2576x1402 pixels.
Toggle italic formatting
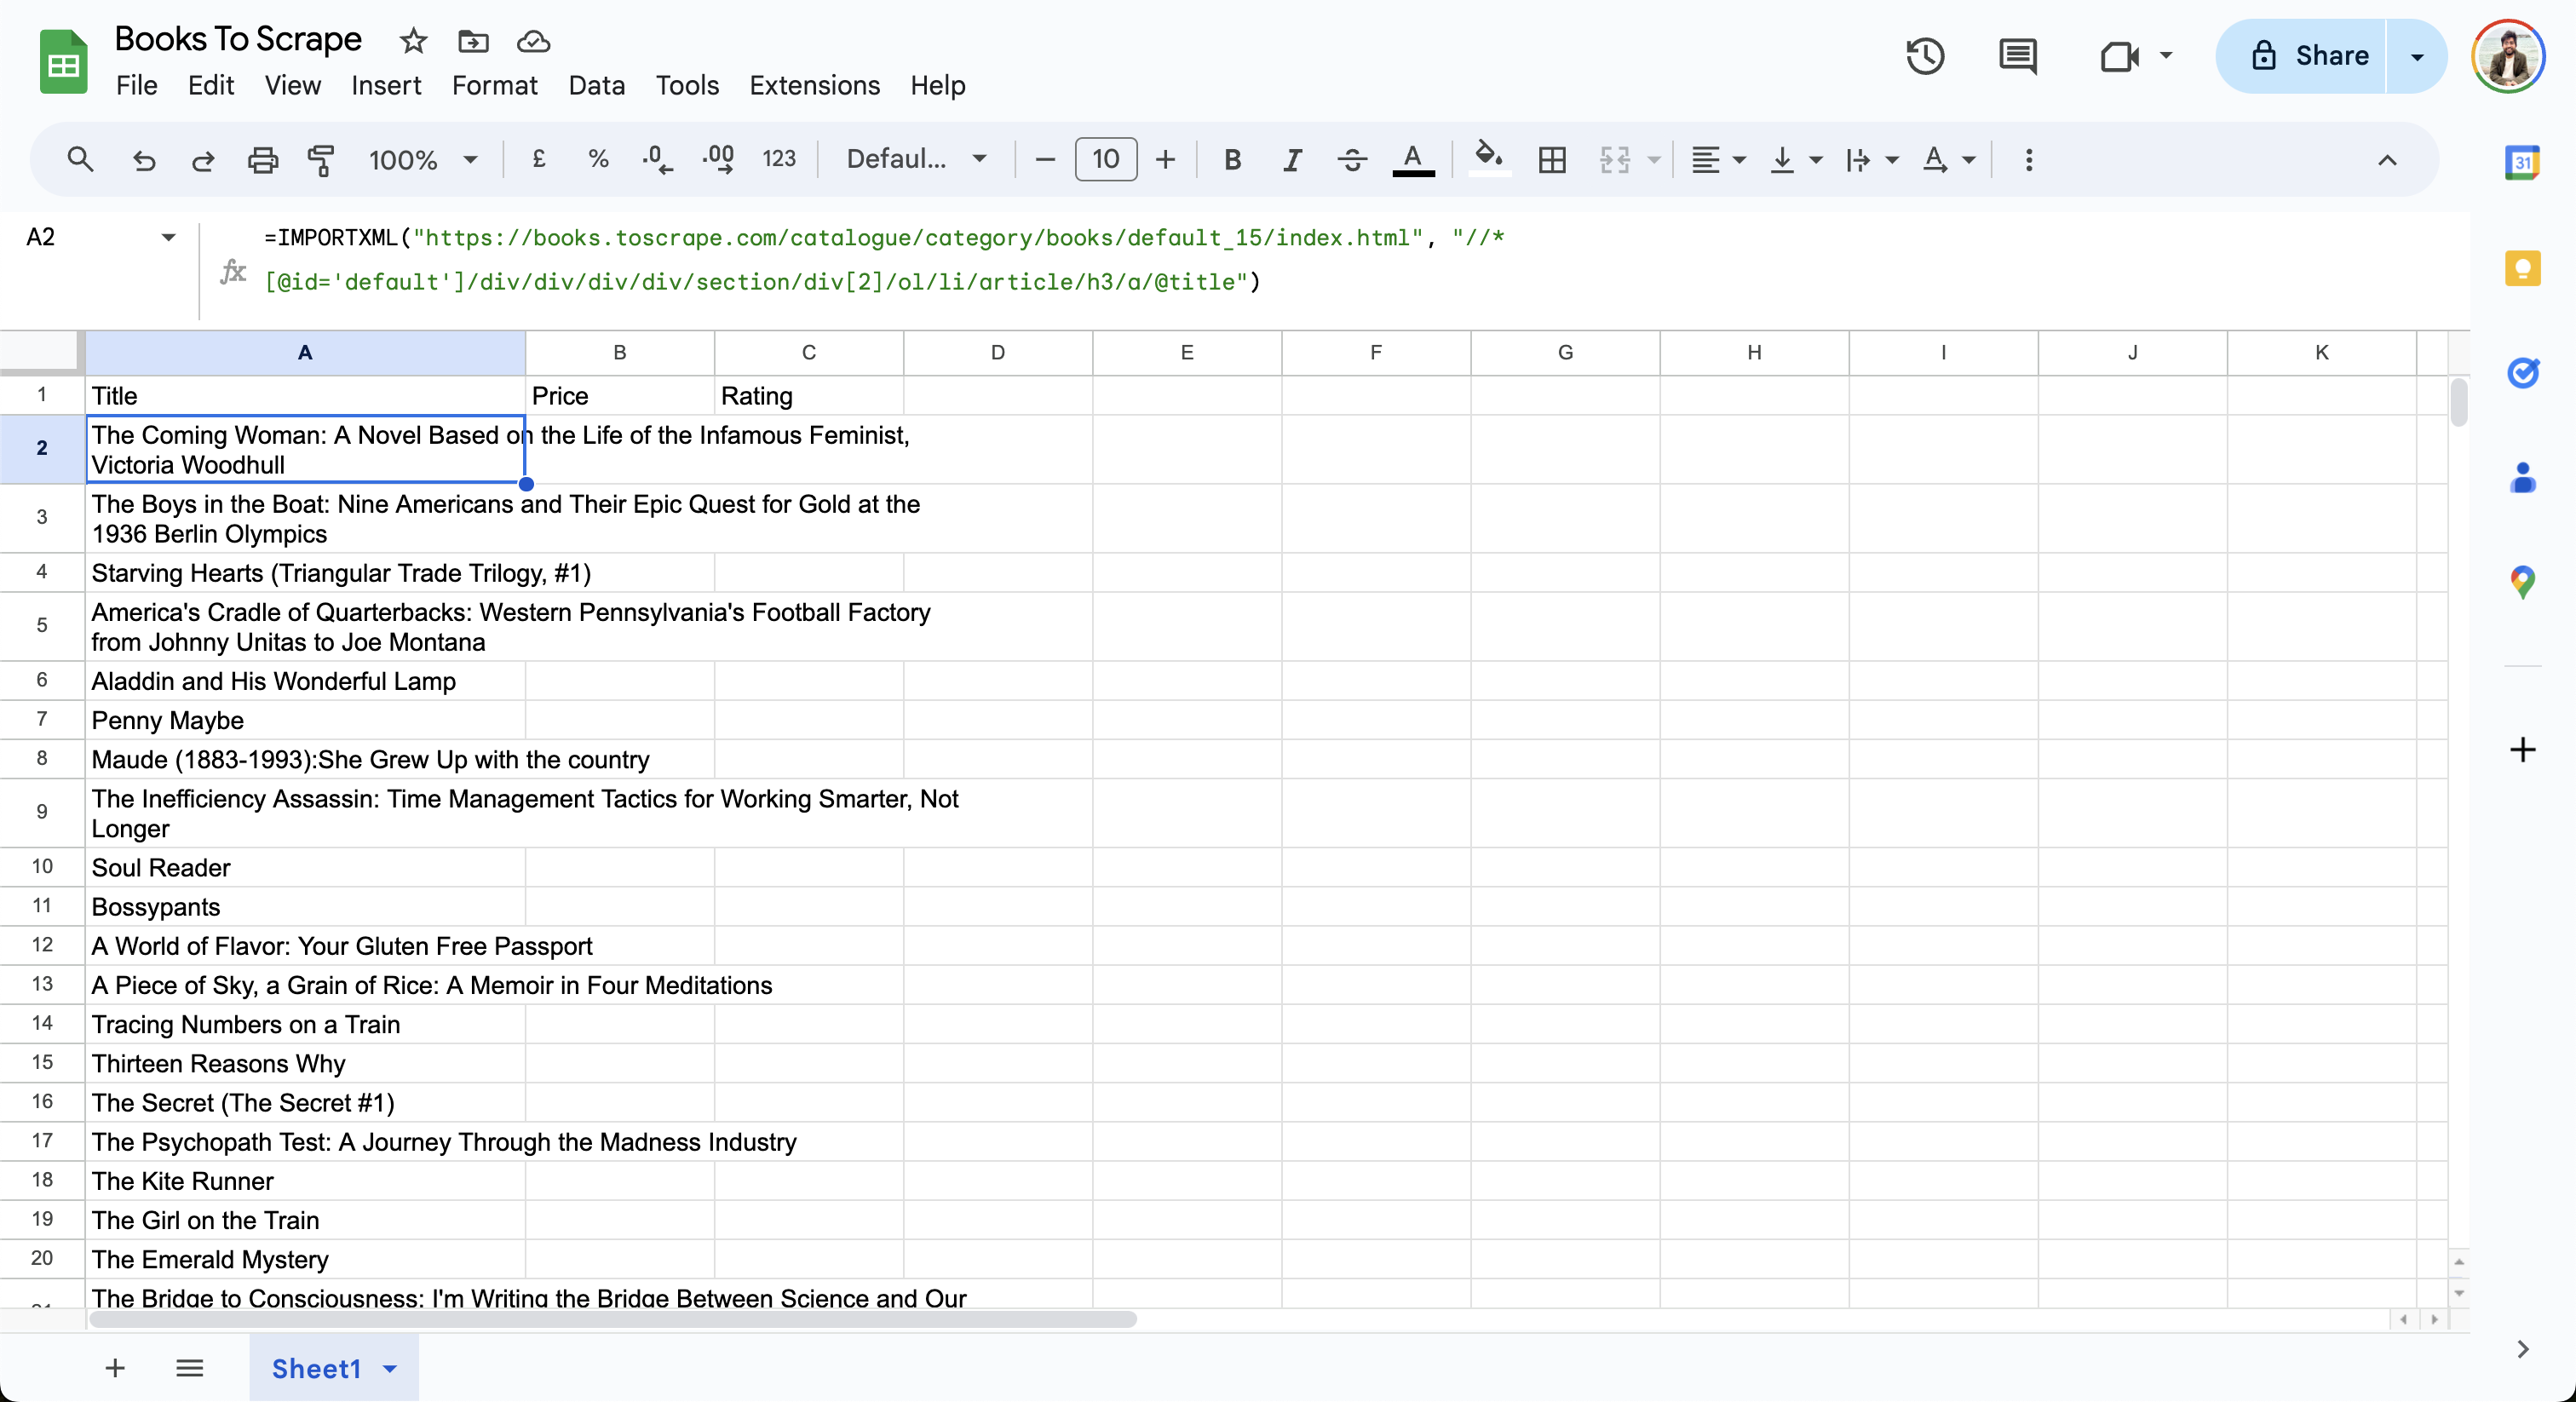[1291, 159]
